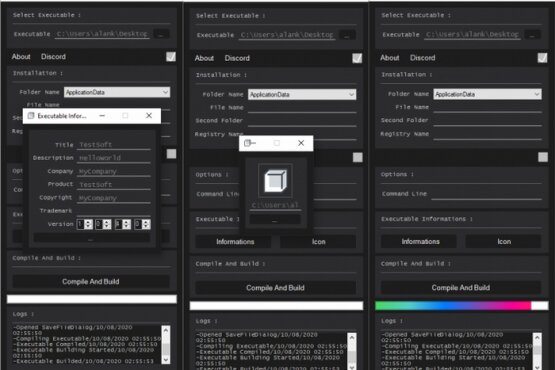The height and width of the screenshot is (370, 555).
Task: Click the Title field containing TestSoft
Action: click(x=114, y=145)
